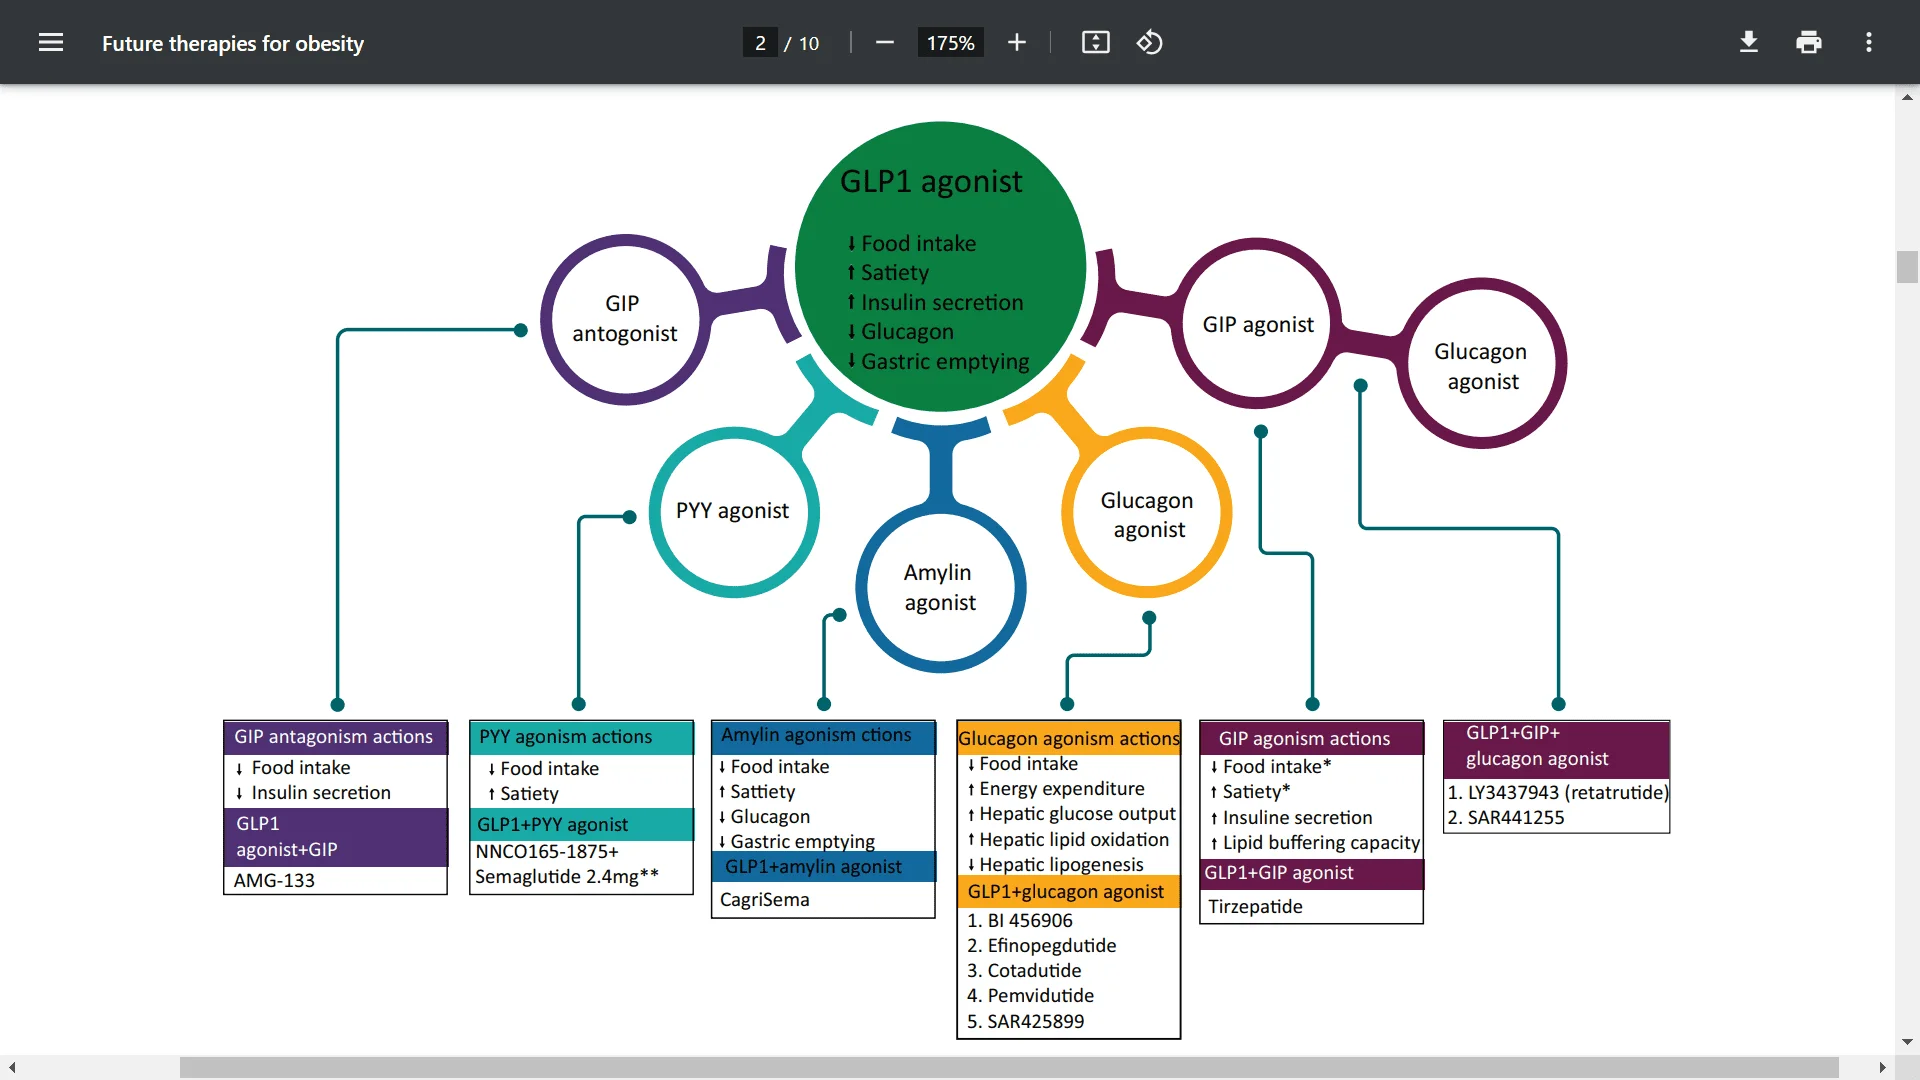
Task: Click '4. Pemvidutide' list entry
Action: click(1030, 996)
